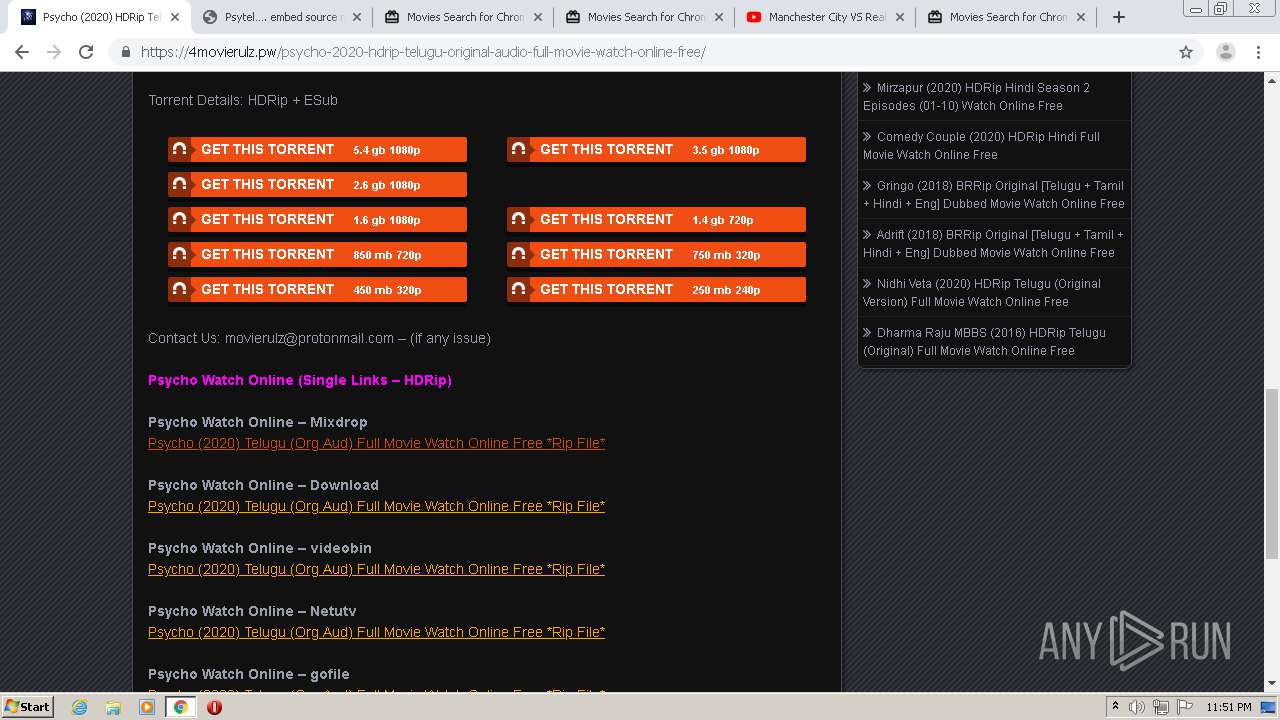Click the Chrome icon on taskbar
The width and height of the screenshot is (1280, 720).
[x=180, y=707]
